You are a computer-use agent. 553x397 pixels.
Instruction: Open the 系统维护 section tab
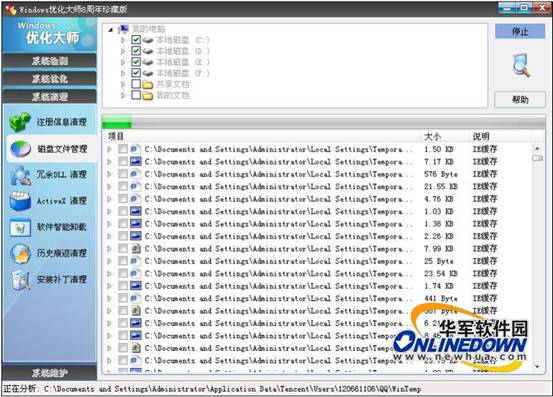tap(49, 373)
